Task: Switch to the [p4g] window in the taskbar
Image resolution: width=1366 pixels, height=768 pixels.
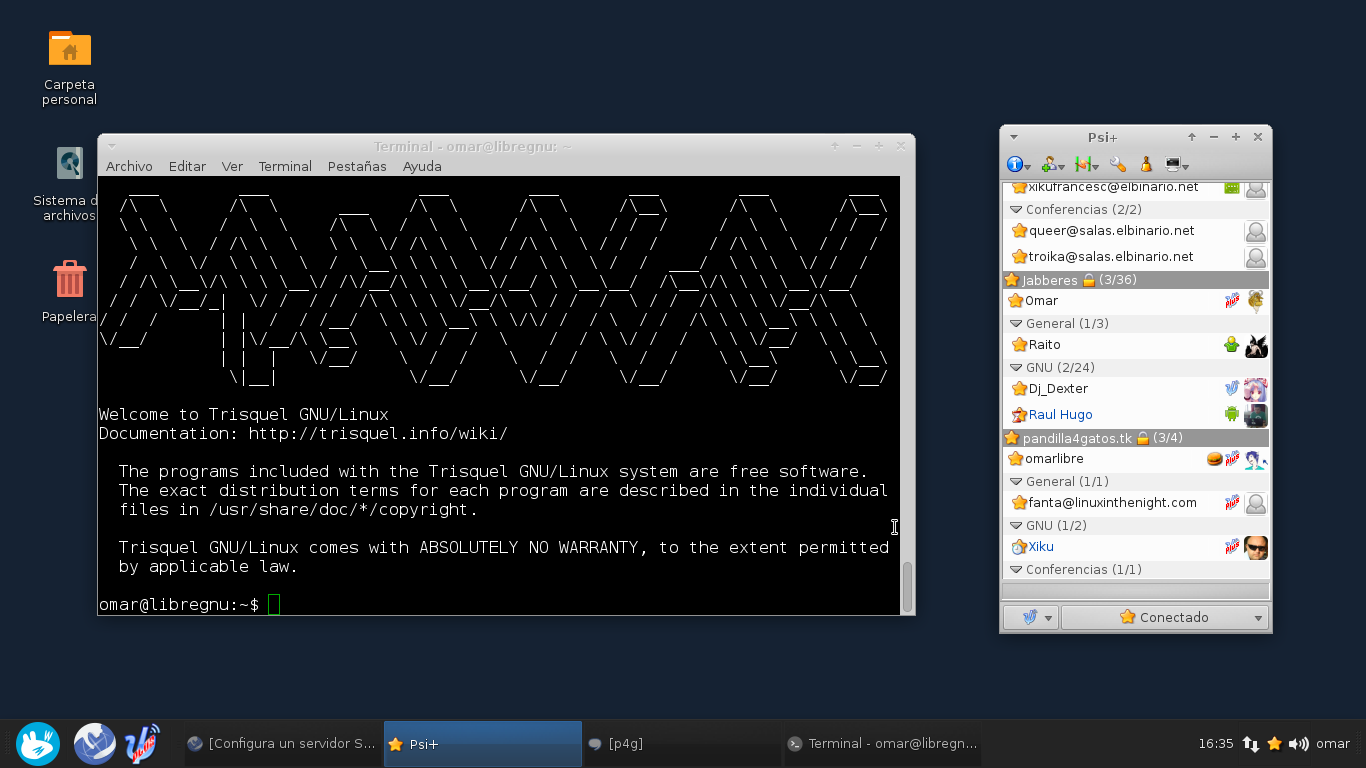Action: point(682,744)
